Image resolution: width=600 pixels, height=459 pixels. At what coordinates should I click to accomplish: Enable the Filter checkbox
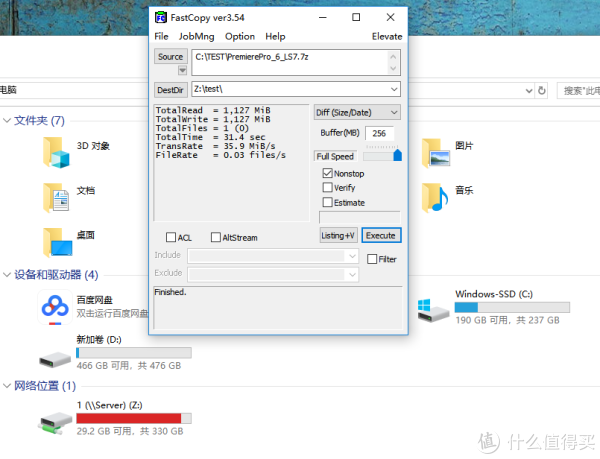click(x=372, y=259)
